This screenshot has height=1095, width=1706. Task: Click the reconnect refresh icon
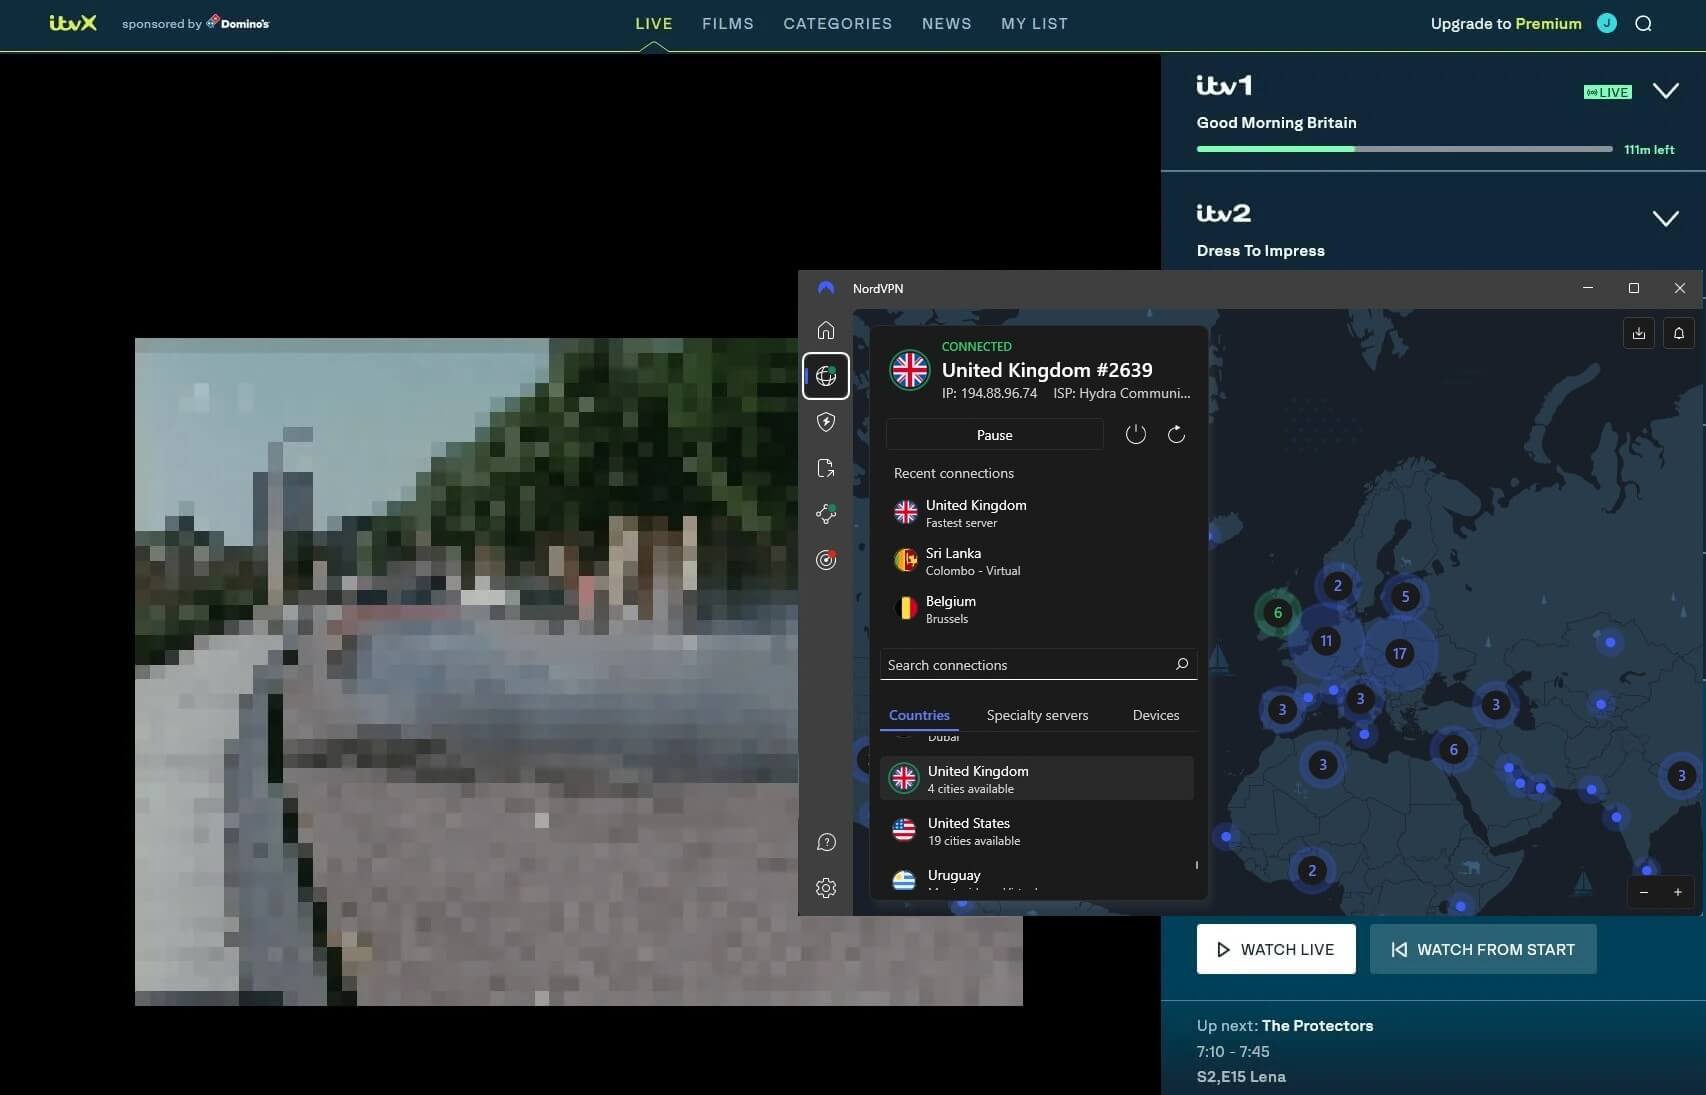tap(1176, 434)
